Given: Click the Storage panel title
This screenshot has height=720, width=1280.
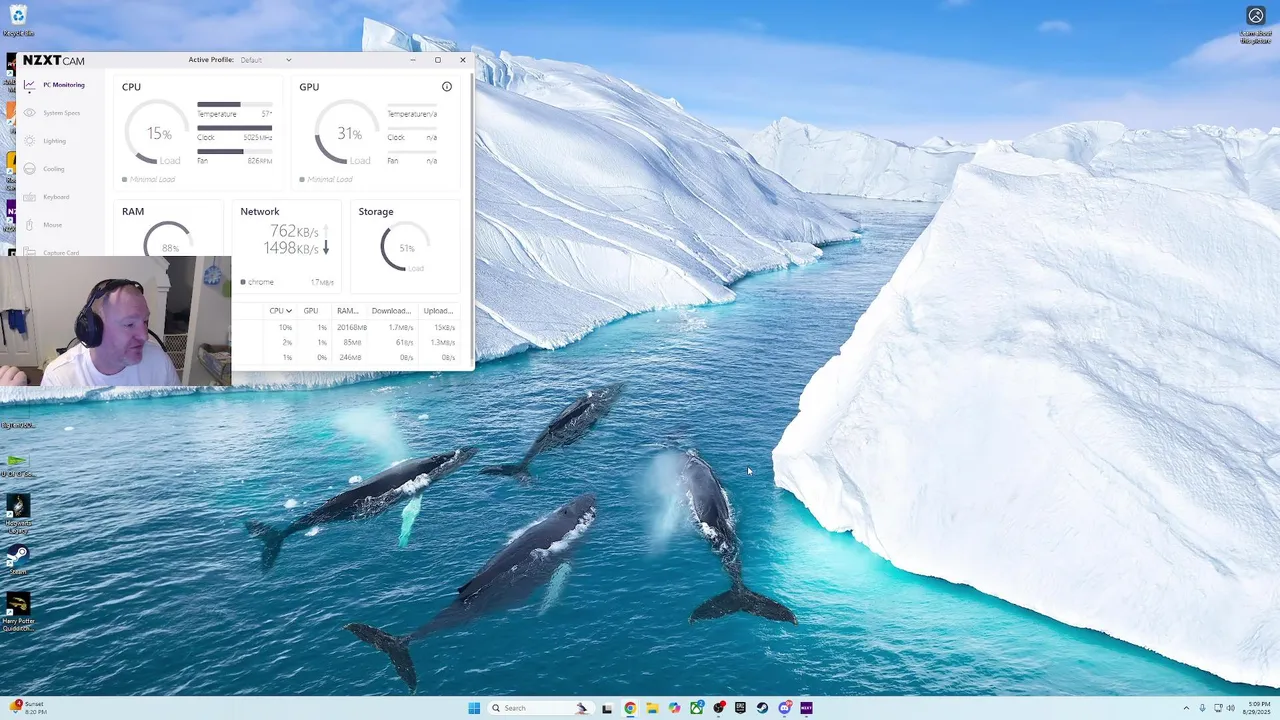Looking at the screenshot, I should coord(376,212).
